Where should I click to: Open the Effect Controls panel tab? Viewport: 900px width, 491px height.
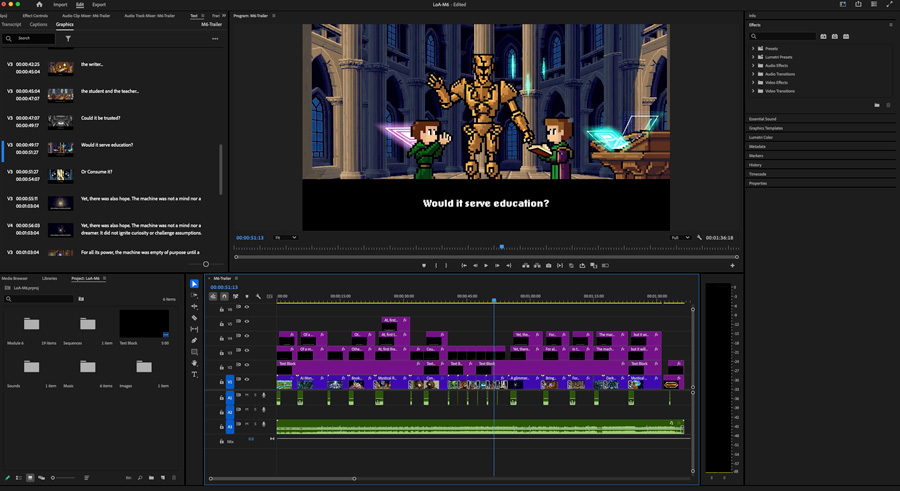35,16
